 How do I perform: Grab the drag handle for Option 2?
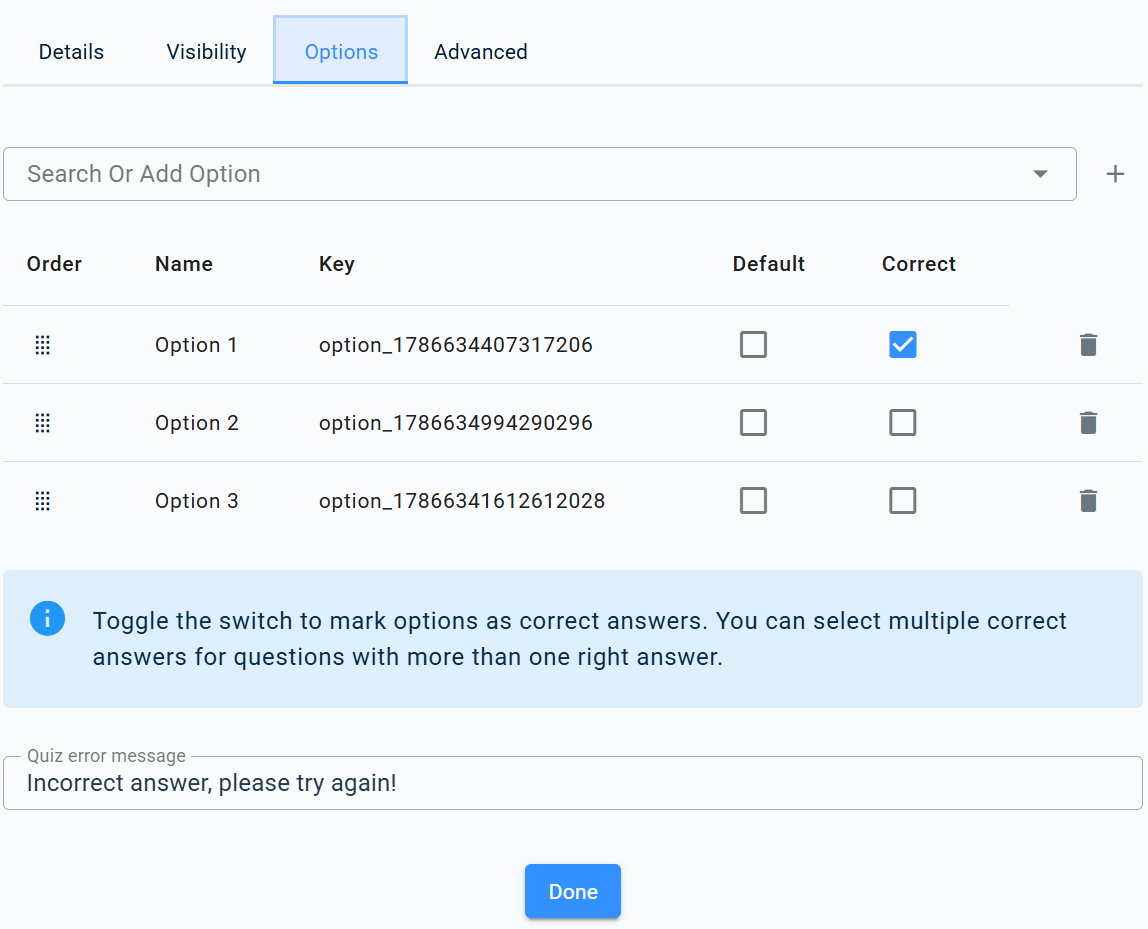point(42,423)
